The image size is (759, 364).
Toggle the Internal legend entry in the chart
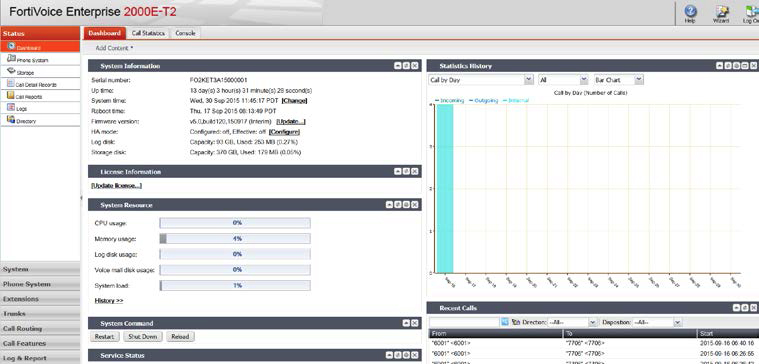(516, 100)
